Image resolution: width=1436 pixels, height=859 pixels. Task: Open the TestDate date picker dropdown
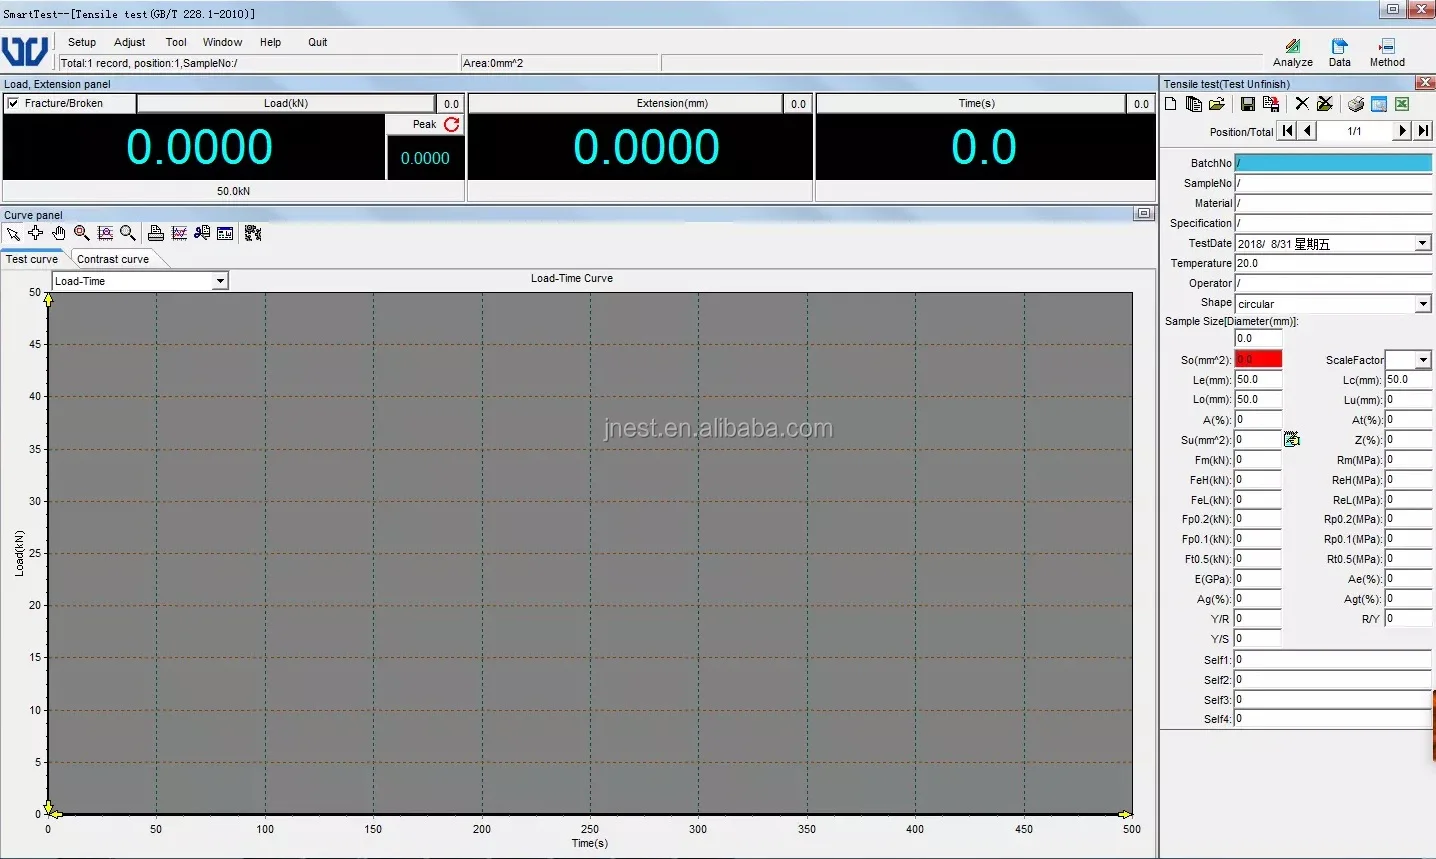tap(1422, 244)
